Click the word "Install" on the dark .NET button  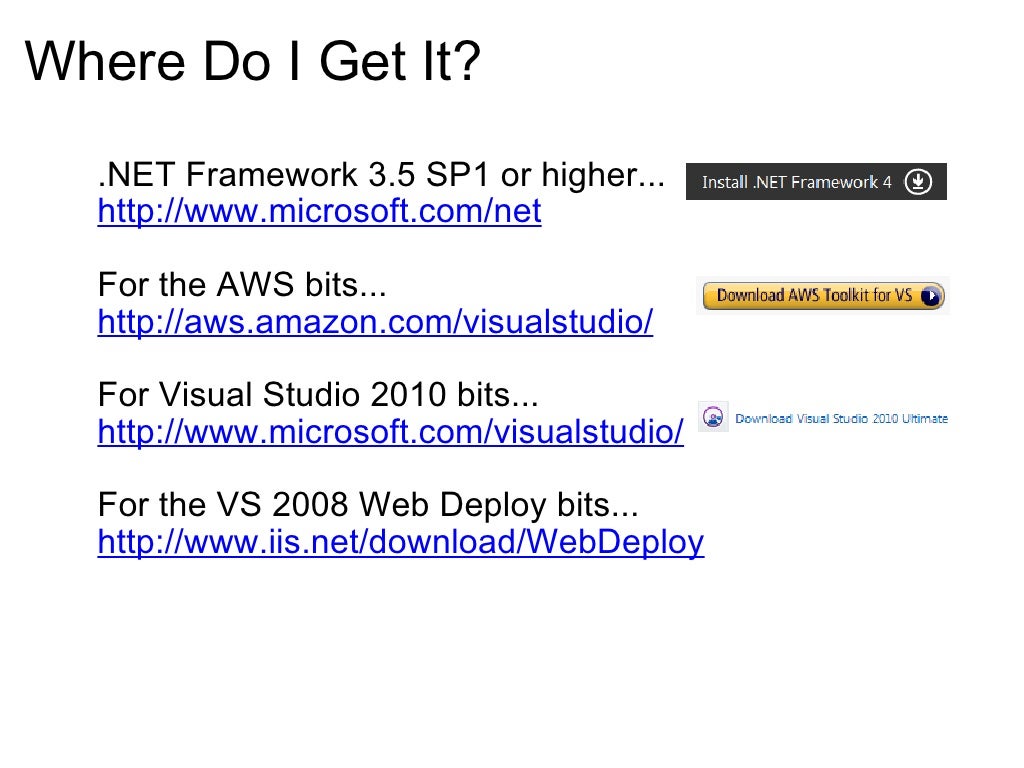point(724,183)
